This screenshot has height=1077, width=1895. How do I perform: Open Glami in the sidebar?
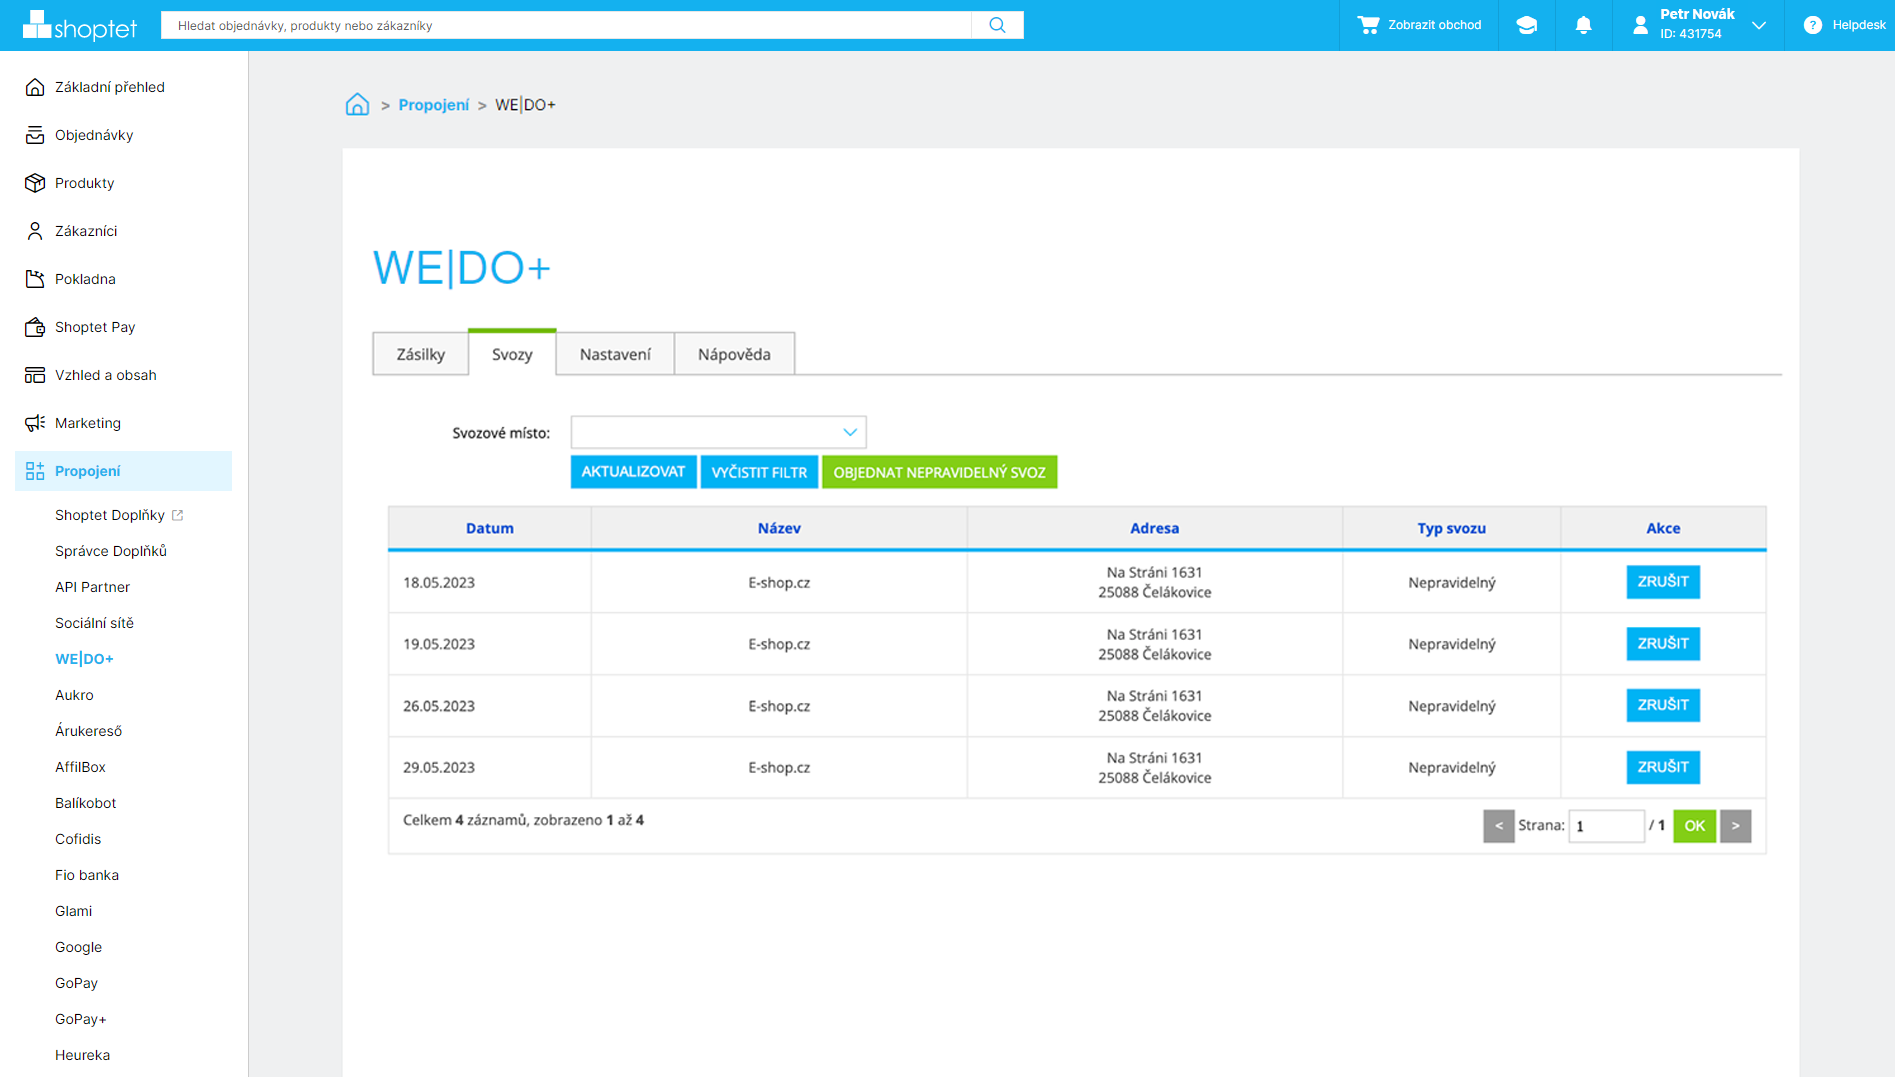pos(73,911)
